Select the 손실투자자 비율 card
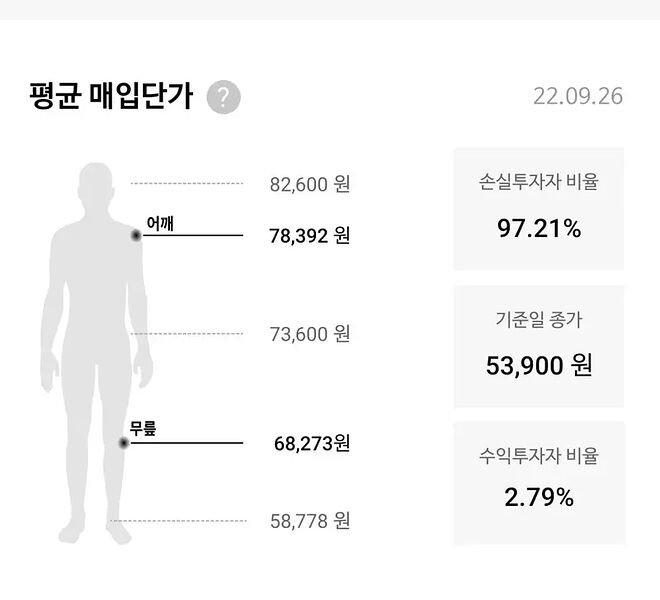 (539, 208)
